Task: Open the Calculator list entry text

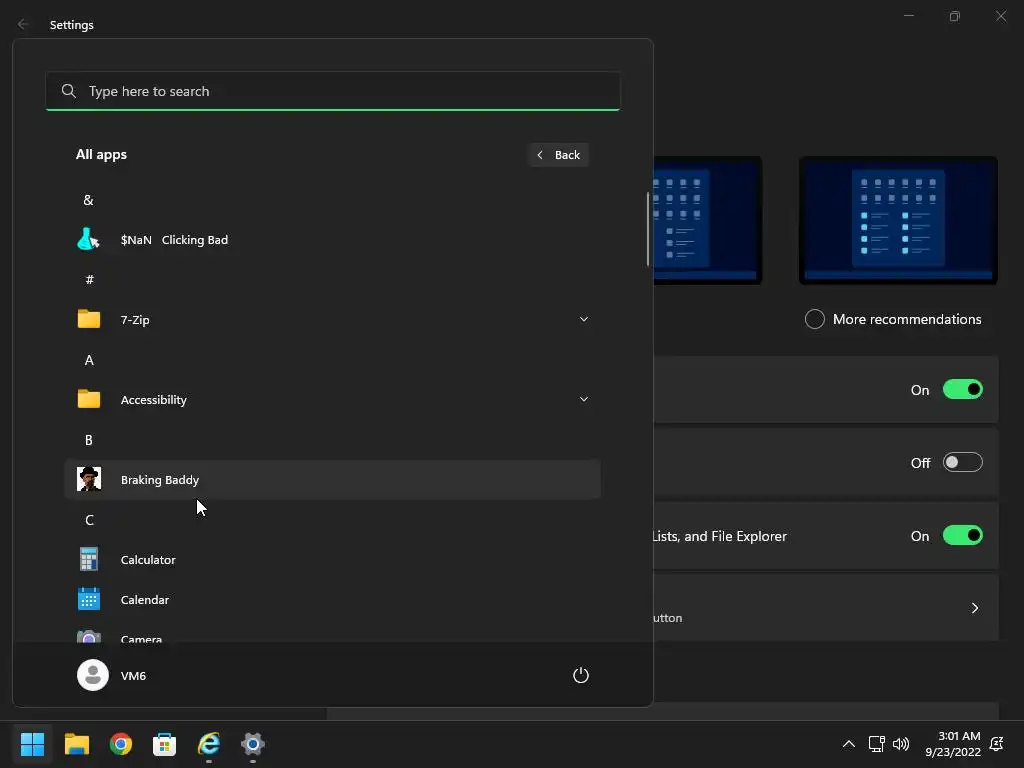Action: coord(148,560)
